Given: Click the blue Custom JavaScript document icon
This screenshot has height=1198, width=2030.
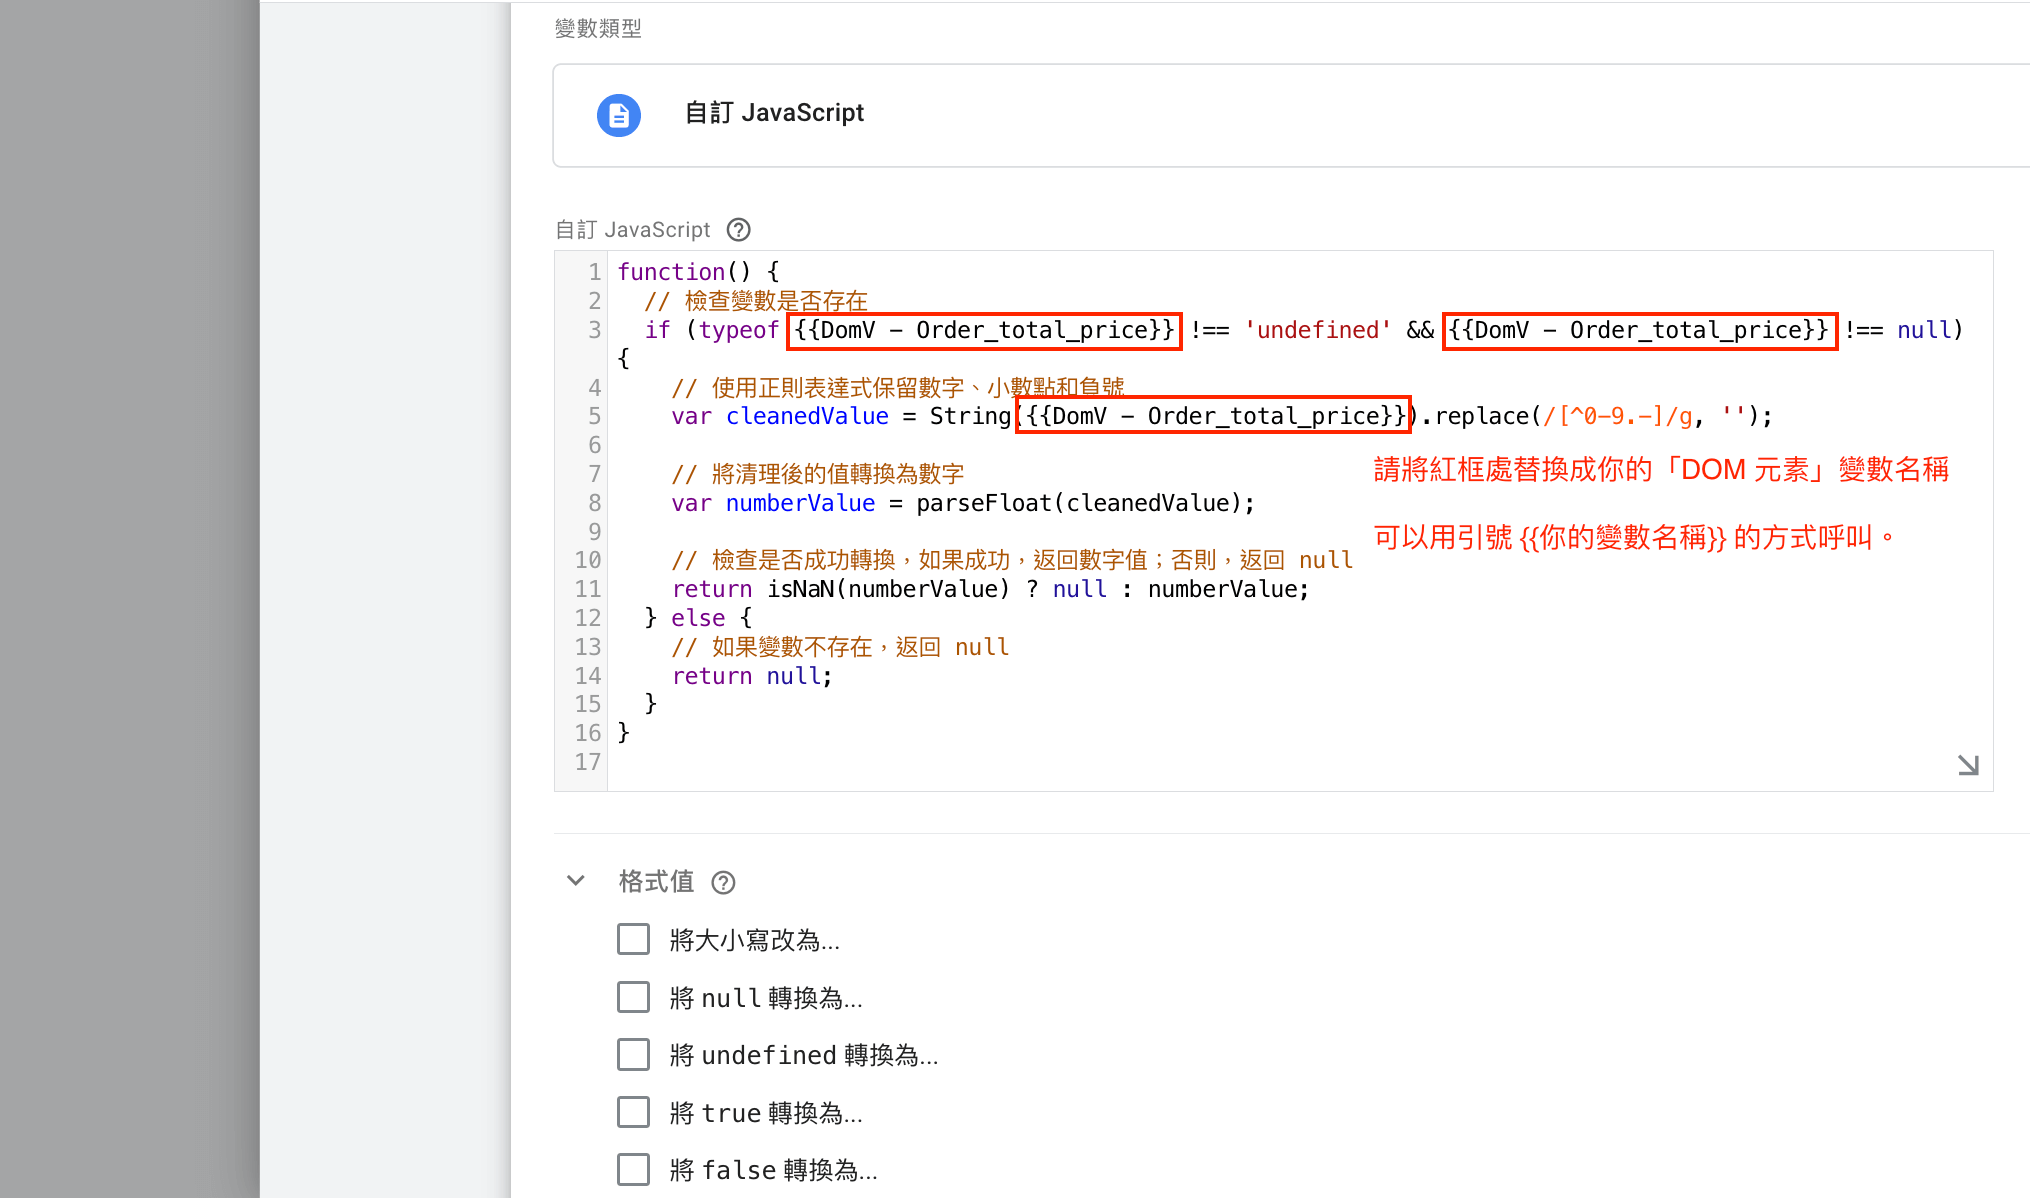Looking at the screenshot, I should [619, 115].
